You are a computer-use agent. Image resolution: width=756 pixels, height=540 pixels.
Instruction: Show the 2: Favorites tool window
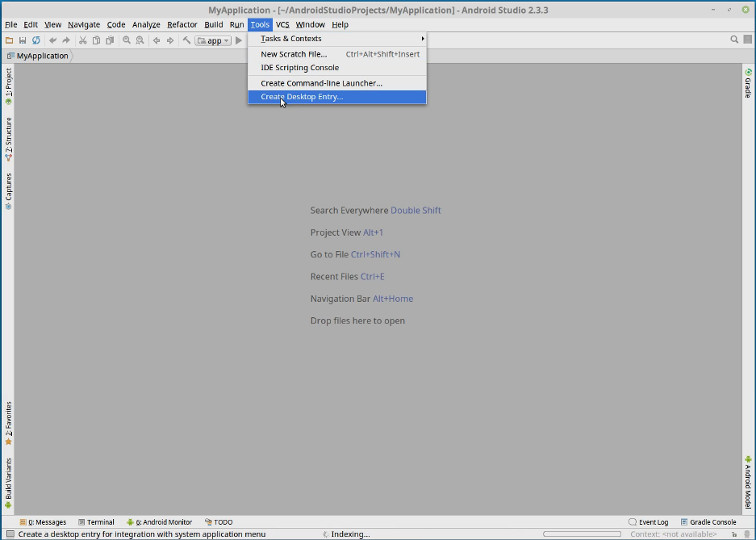tap(8, 423)
